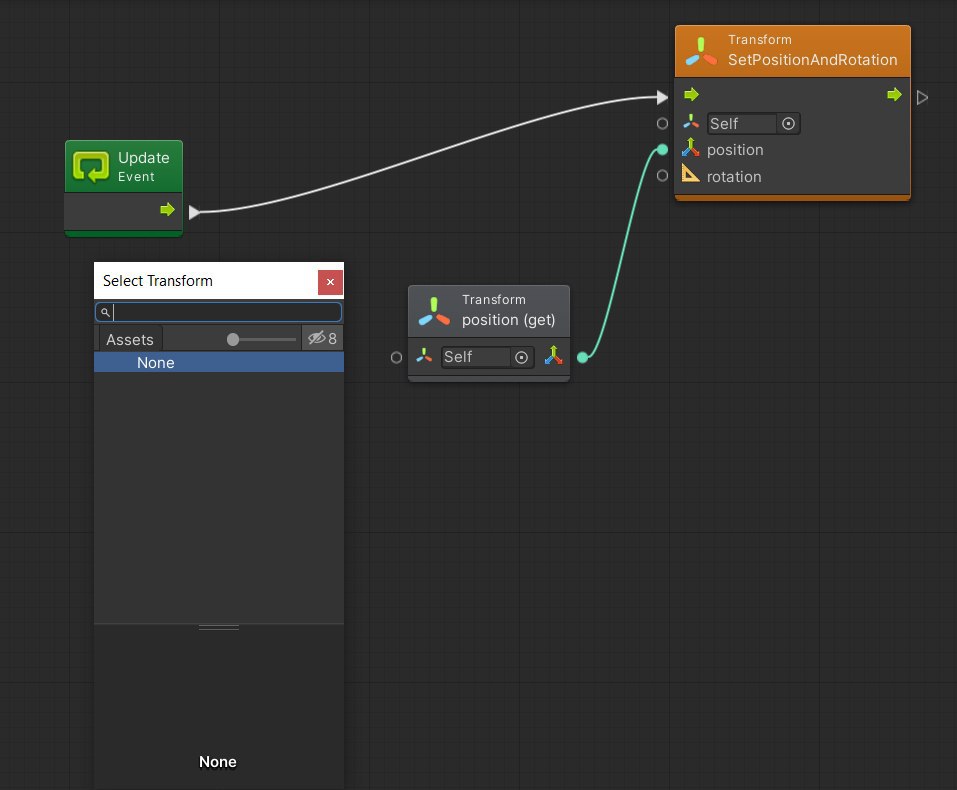Click the Select Transform search field
Screen dimensions: 957x790
(218, 313)
